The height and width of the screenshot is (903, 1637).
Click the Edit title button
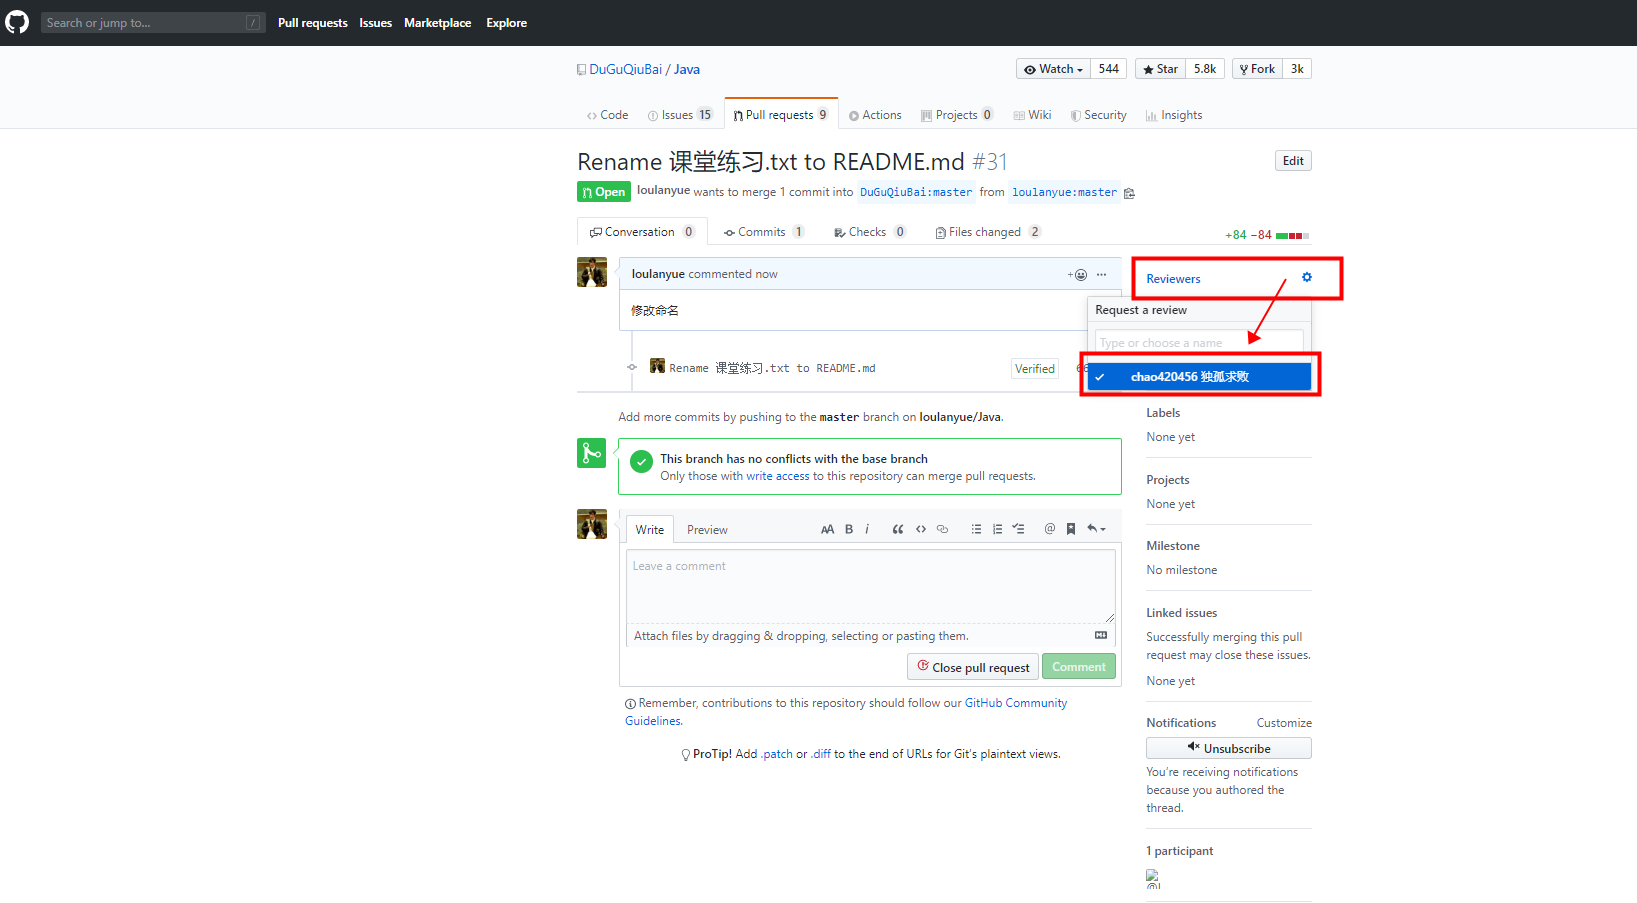[1293, 161]
